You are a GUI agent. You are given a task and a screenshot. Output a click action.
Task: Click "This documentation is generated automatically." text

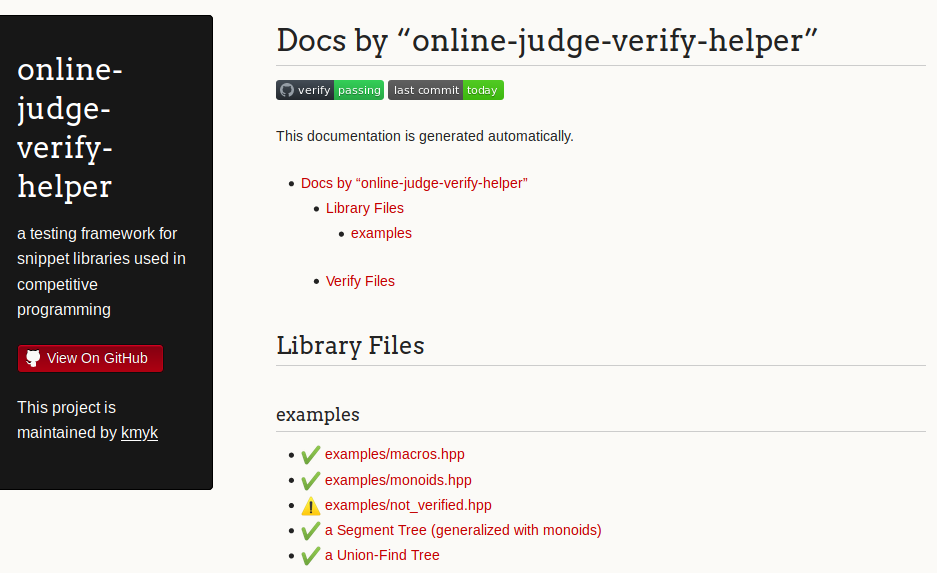tap(425, 136)
